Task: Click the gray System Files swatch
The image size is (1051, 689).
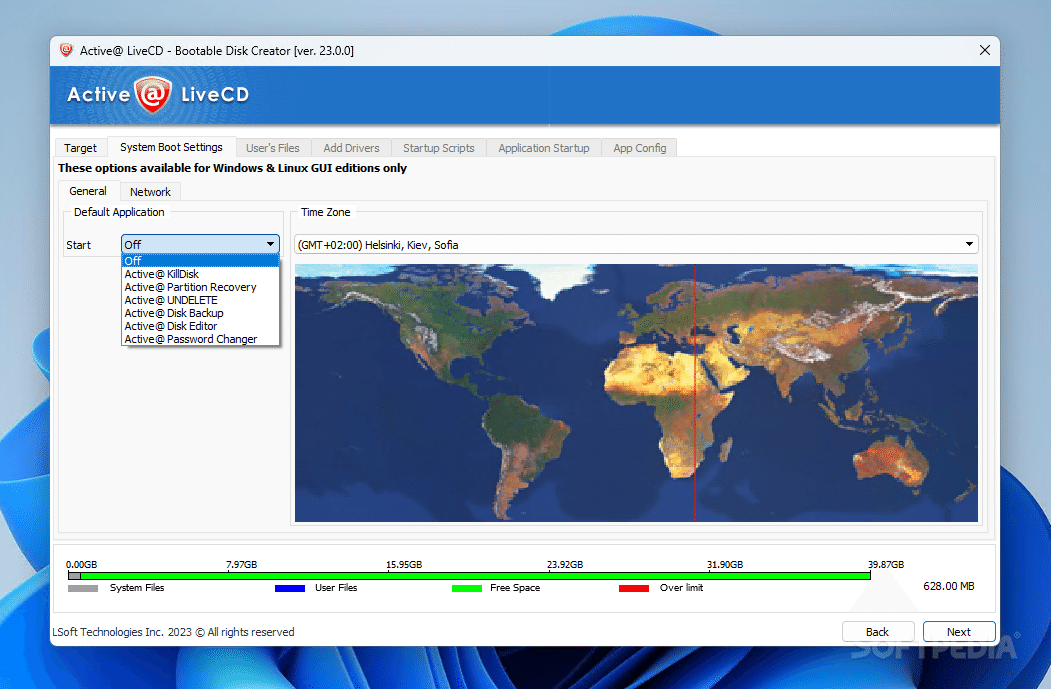Action: (x=83, y=588)
